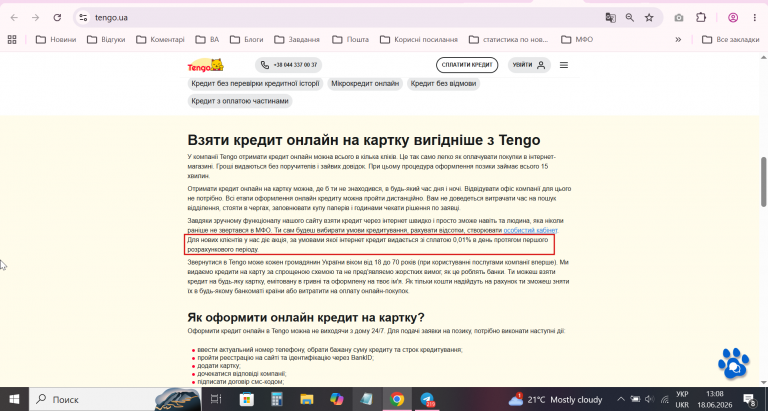Screen dimensions: 768x411
Task: Open the ВА bookmark folder
Action: [207, 39]
